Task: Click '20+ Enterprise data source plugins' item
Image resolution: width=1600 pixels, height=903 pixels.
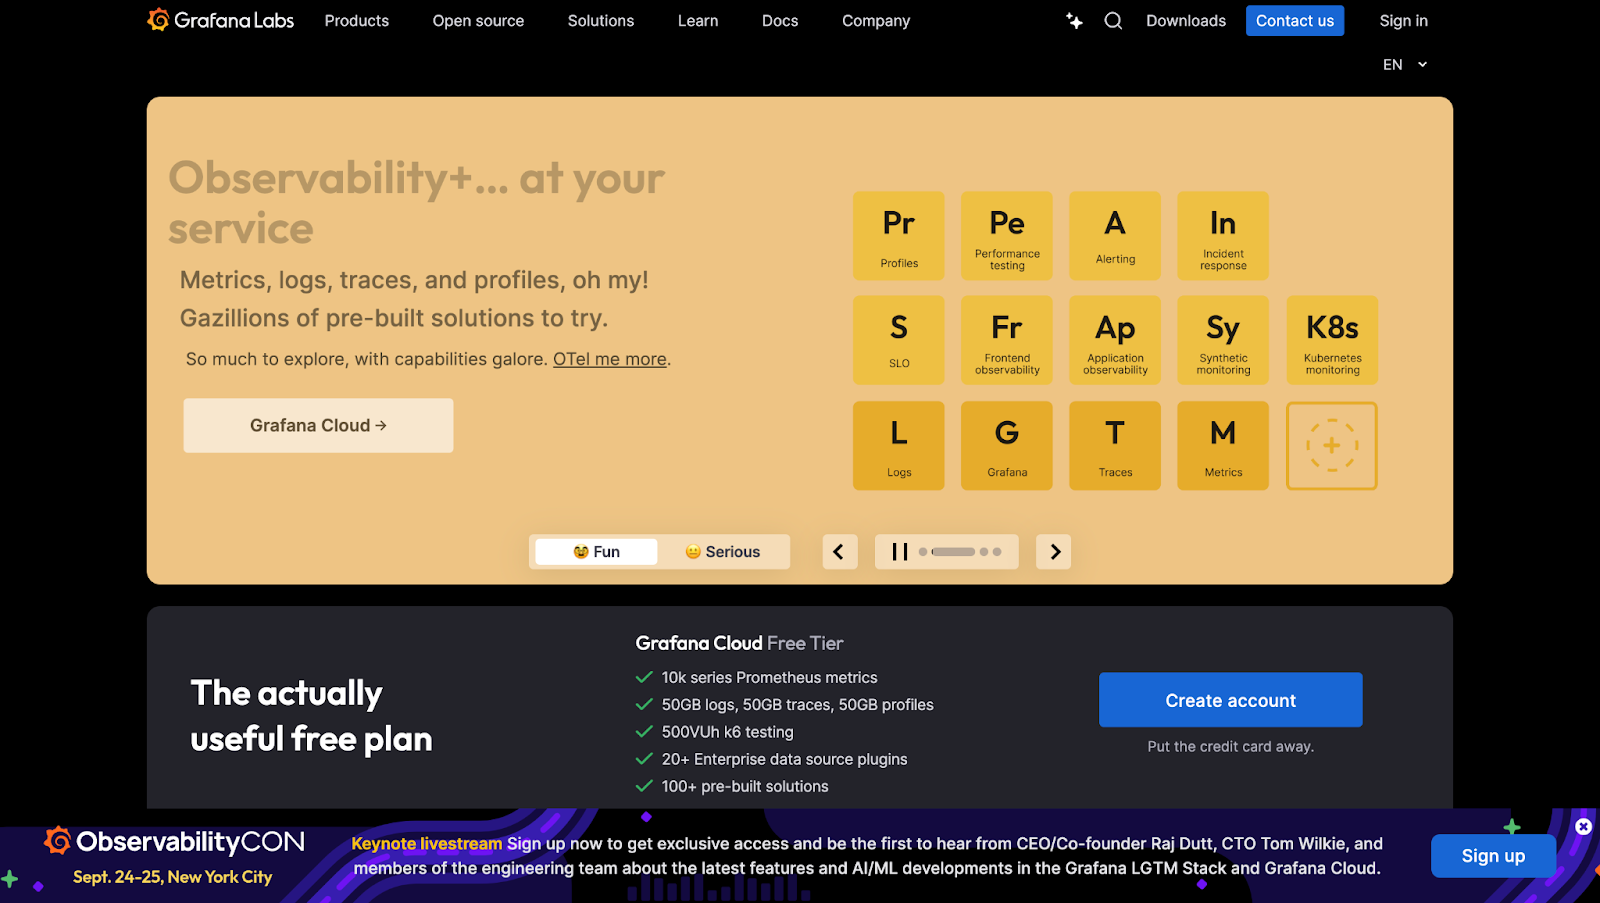Action: 784,759
